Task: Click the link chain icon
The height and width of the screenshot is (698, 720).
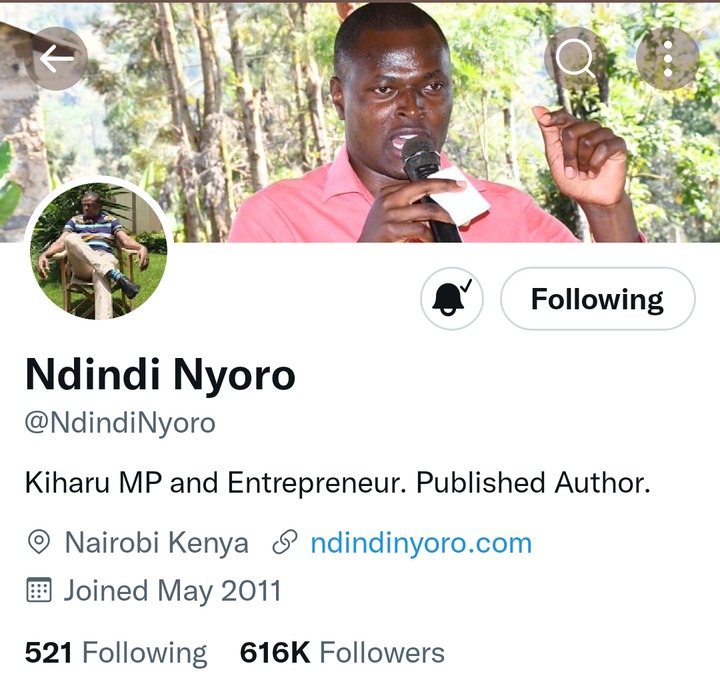Action: point(285,542)
